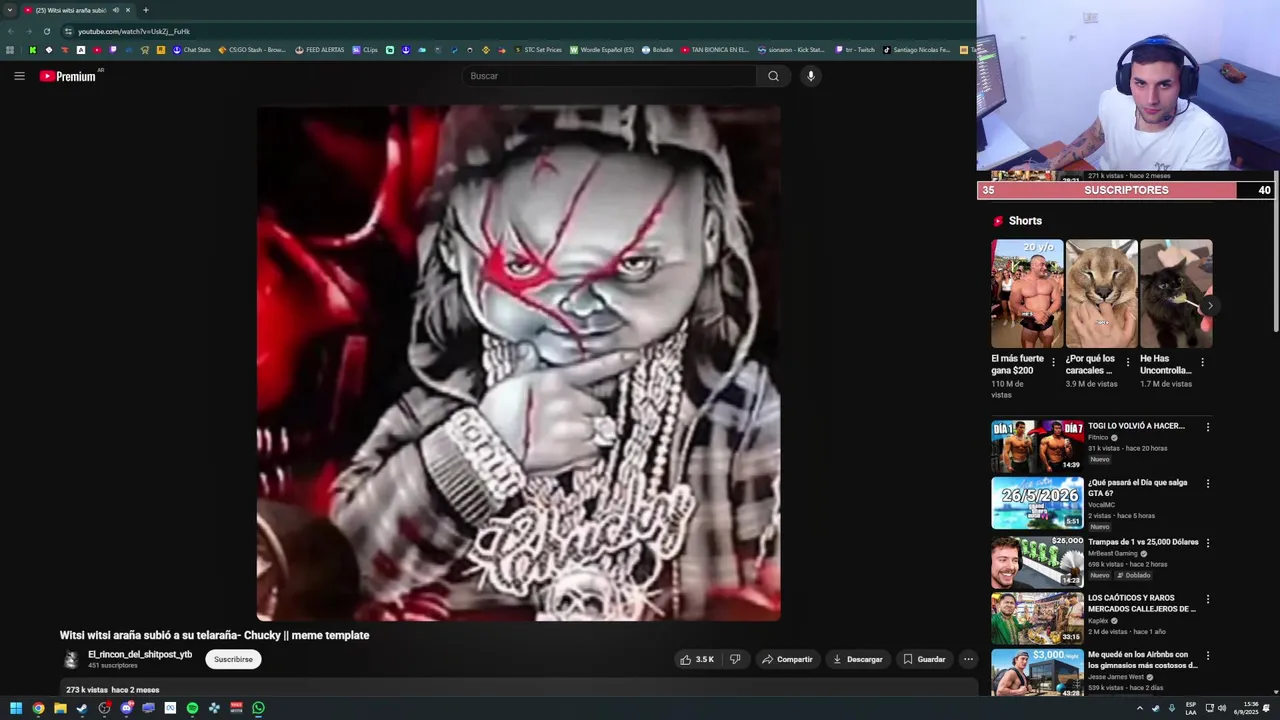Reload the page
The image size is (1280, 720).
[x=46, y=31]
